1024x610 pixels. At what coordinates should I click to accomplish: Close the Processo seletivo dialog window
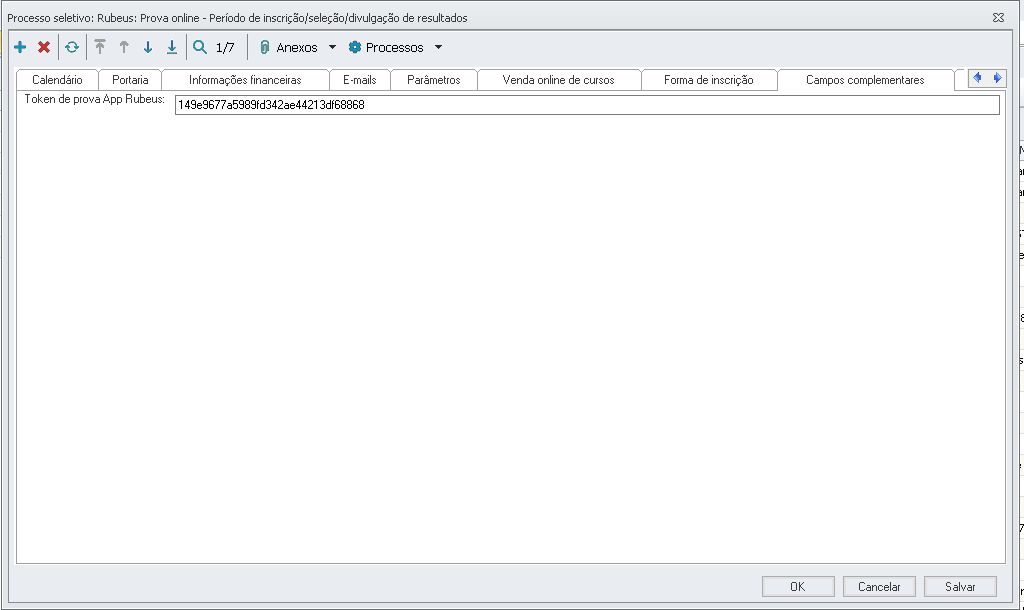pyautogui.click(x=999, y=18)
